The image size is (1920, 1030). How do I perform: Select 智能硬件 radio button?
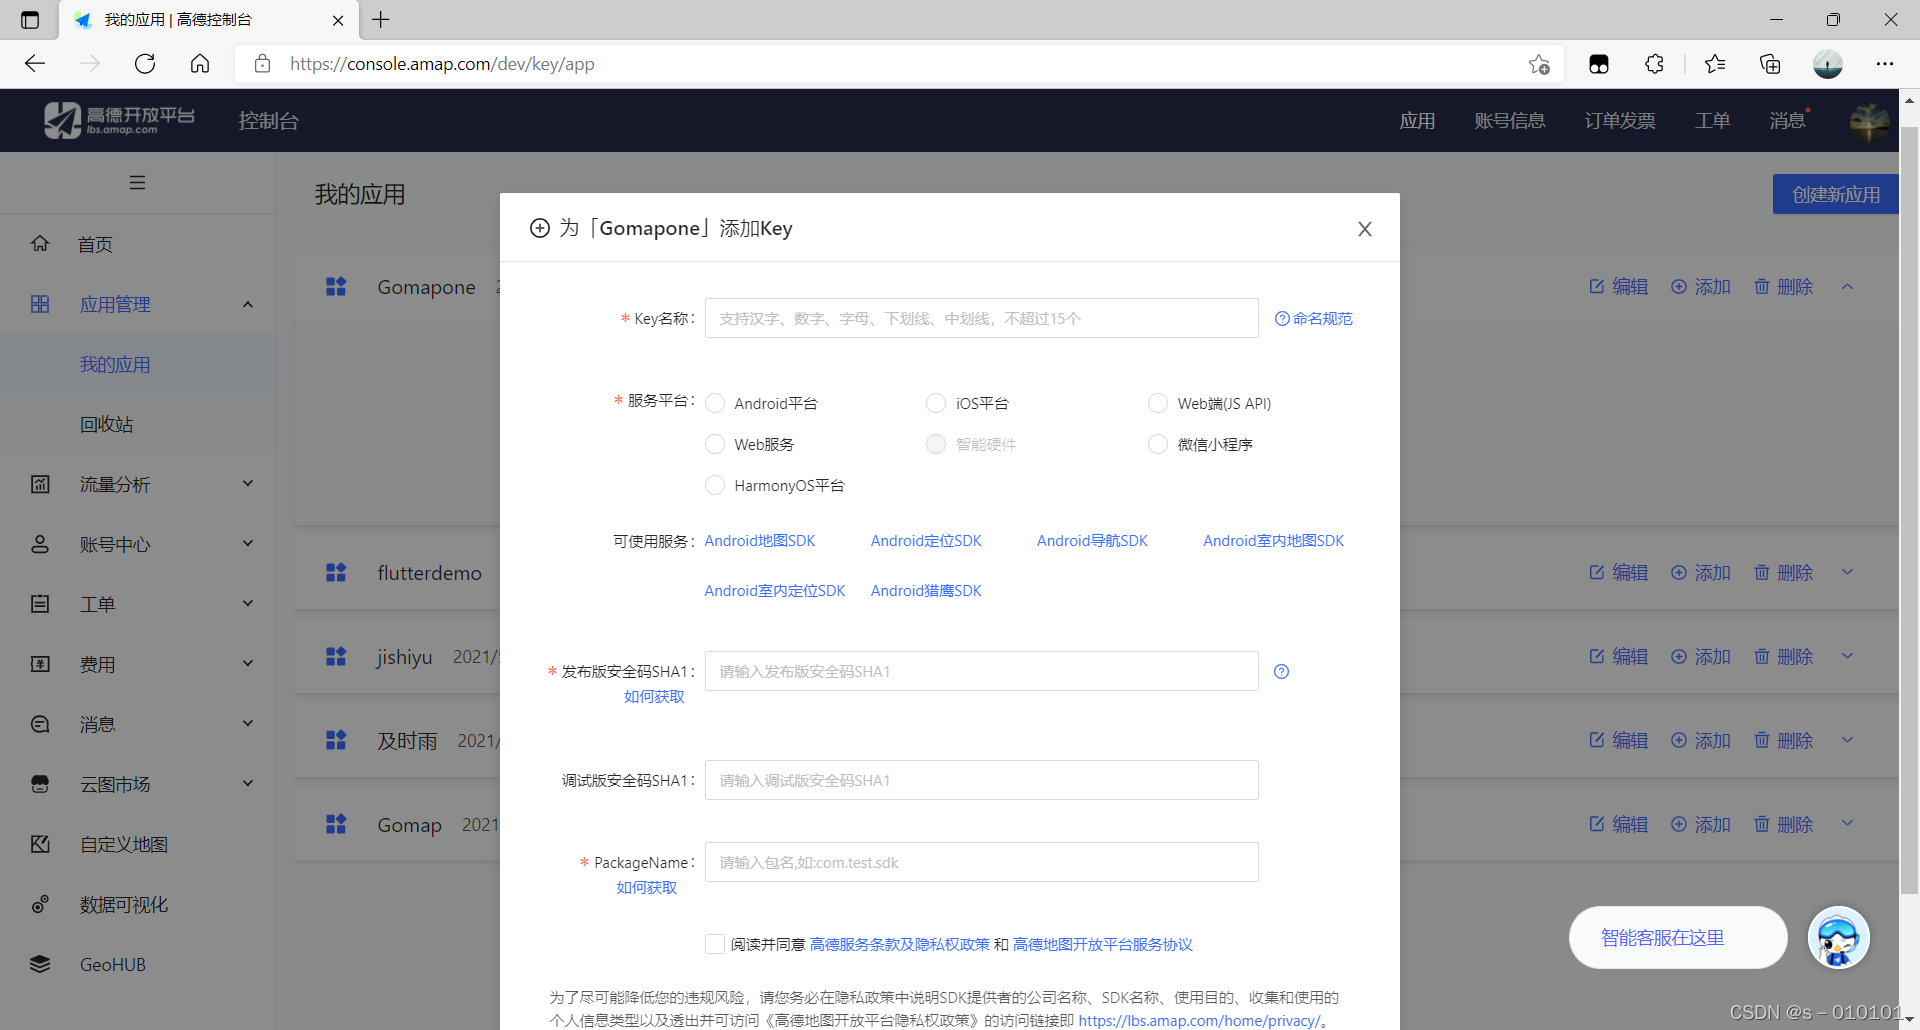(936, 444)
